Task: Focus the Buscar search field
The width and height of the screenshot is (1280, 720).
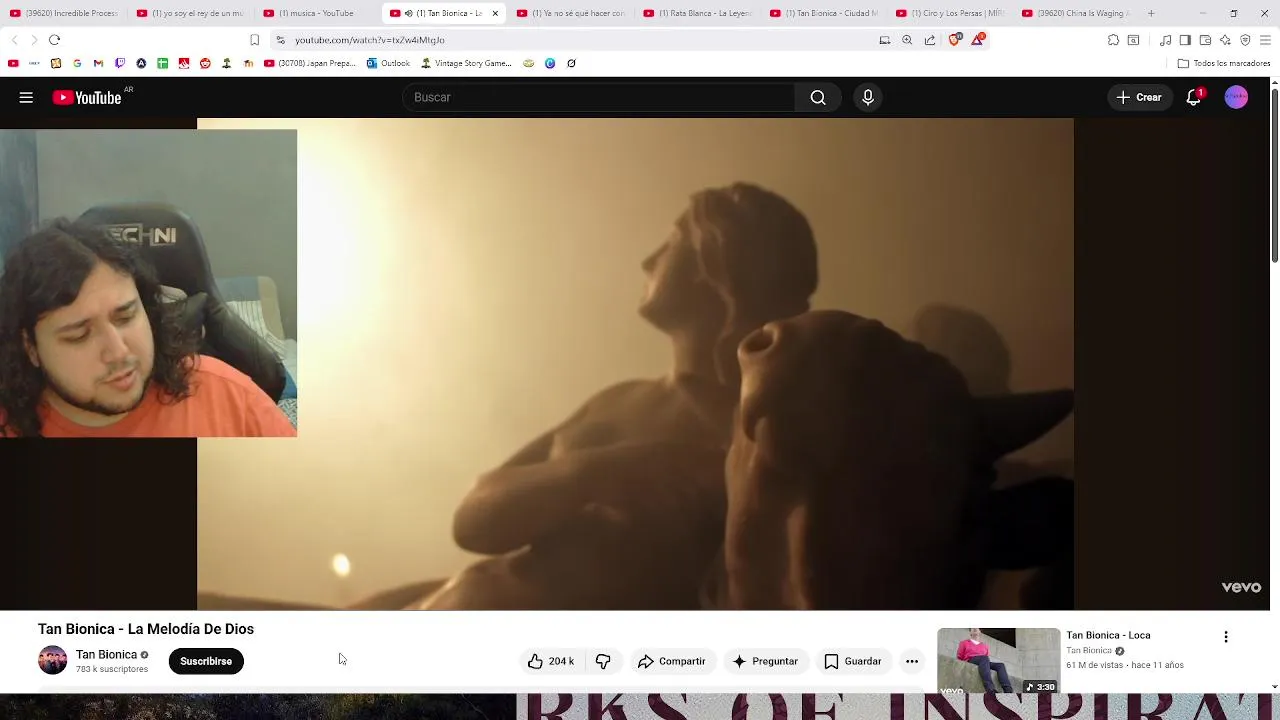Action: point(600,97)
